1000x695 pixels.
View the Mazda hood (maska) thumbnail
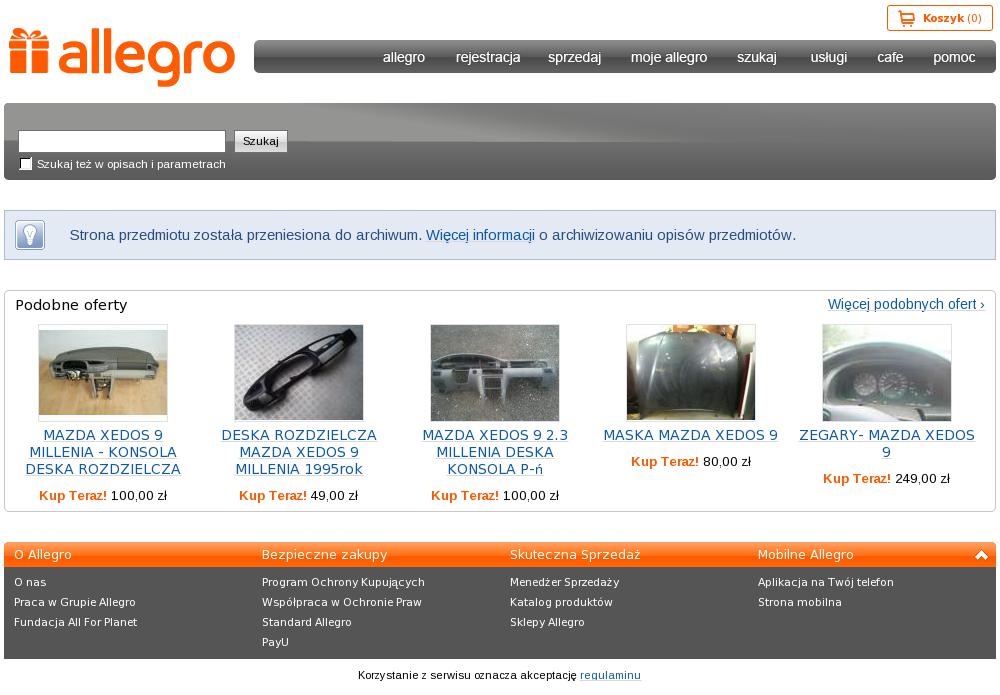click(691, 372)
